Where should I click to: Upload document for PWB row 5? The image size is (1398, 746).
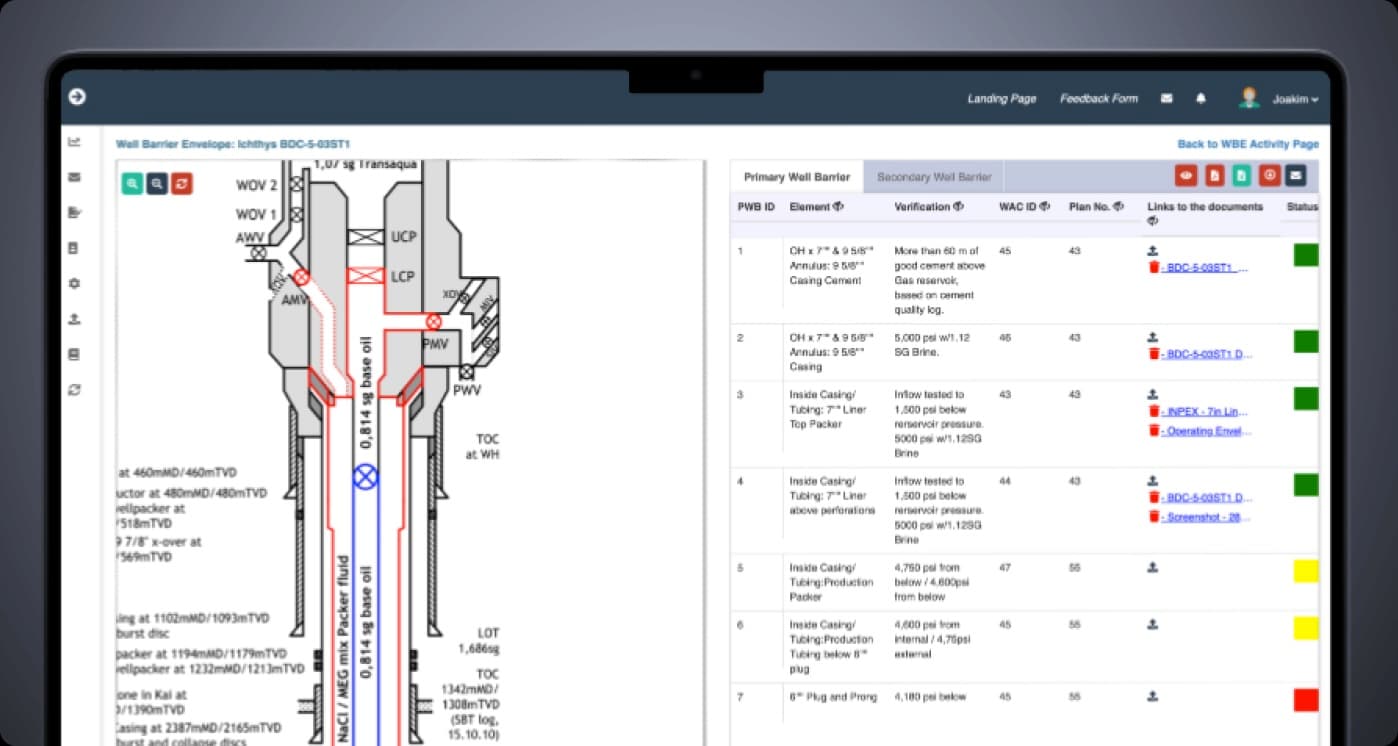(x=1152, y=567)
